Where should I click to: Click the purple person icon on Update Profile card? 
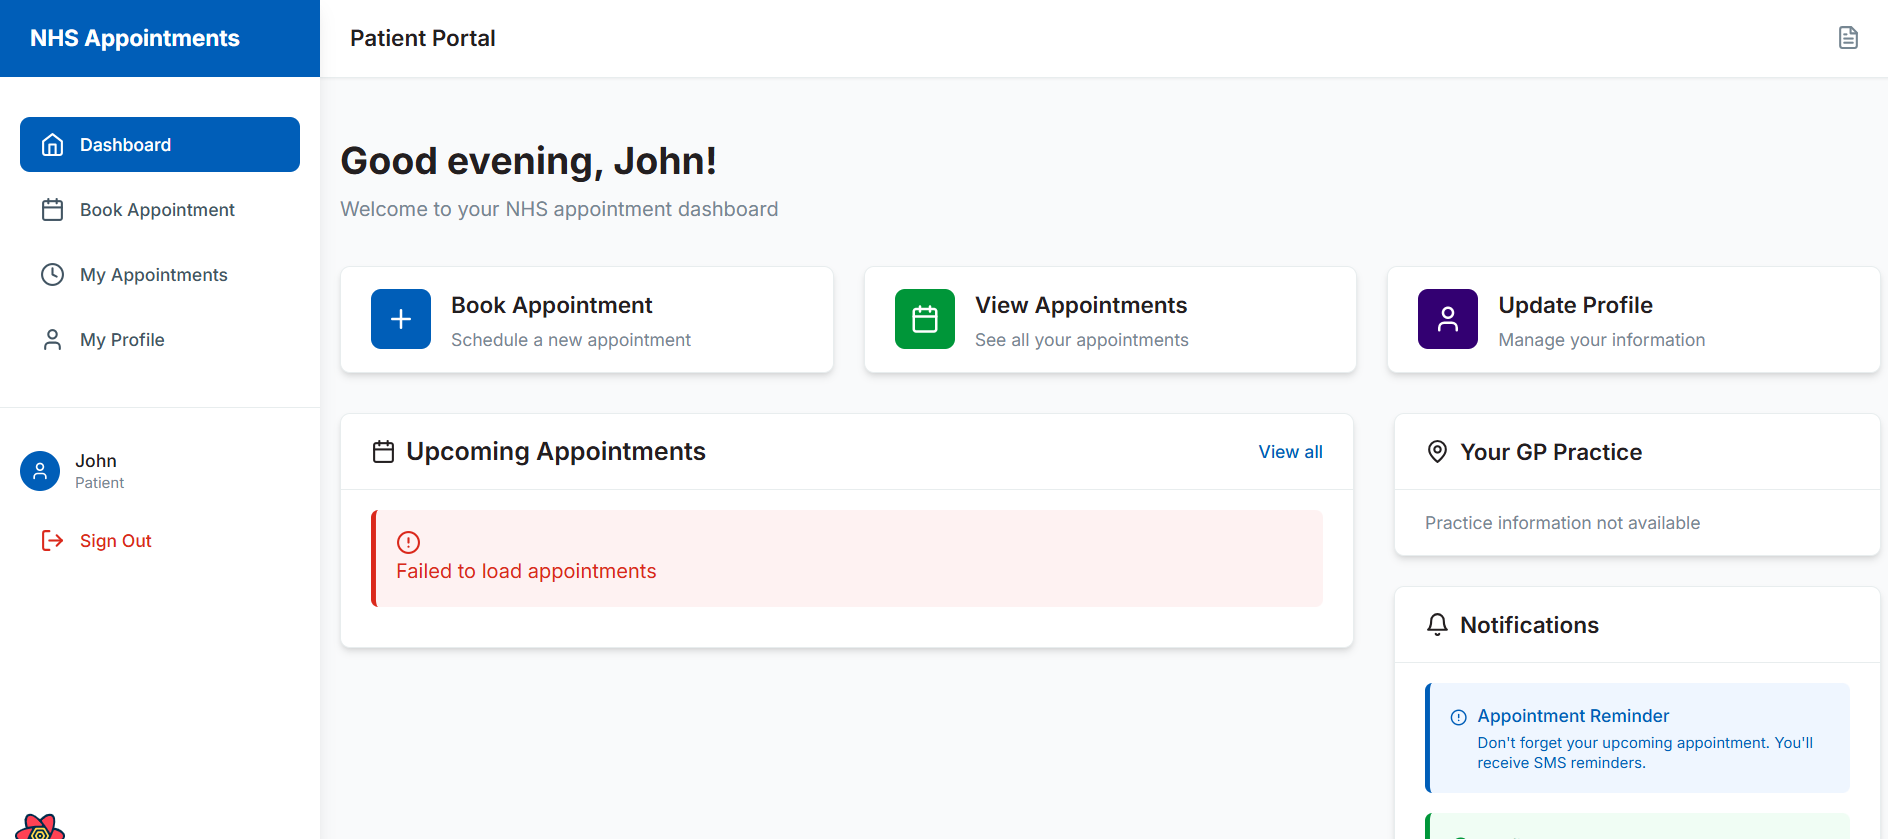click(x=1448, y=319)
